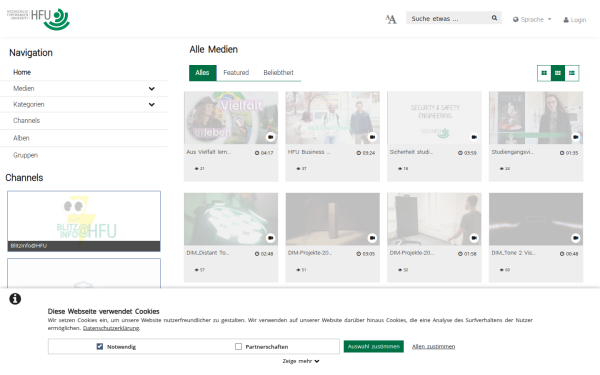
Task: Click the magnifier search icon
Action: (494, 18)
